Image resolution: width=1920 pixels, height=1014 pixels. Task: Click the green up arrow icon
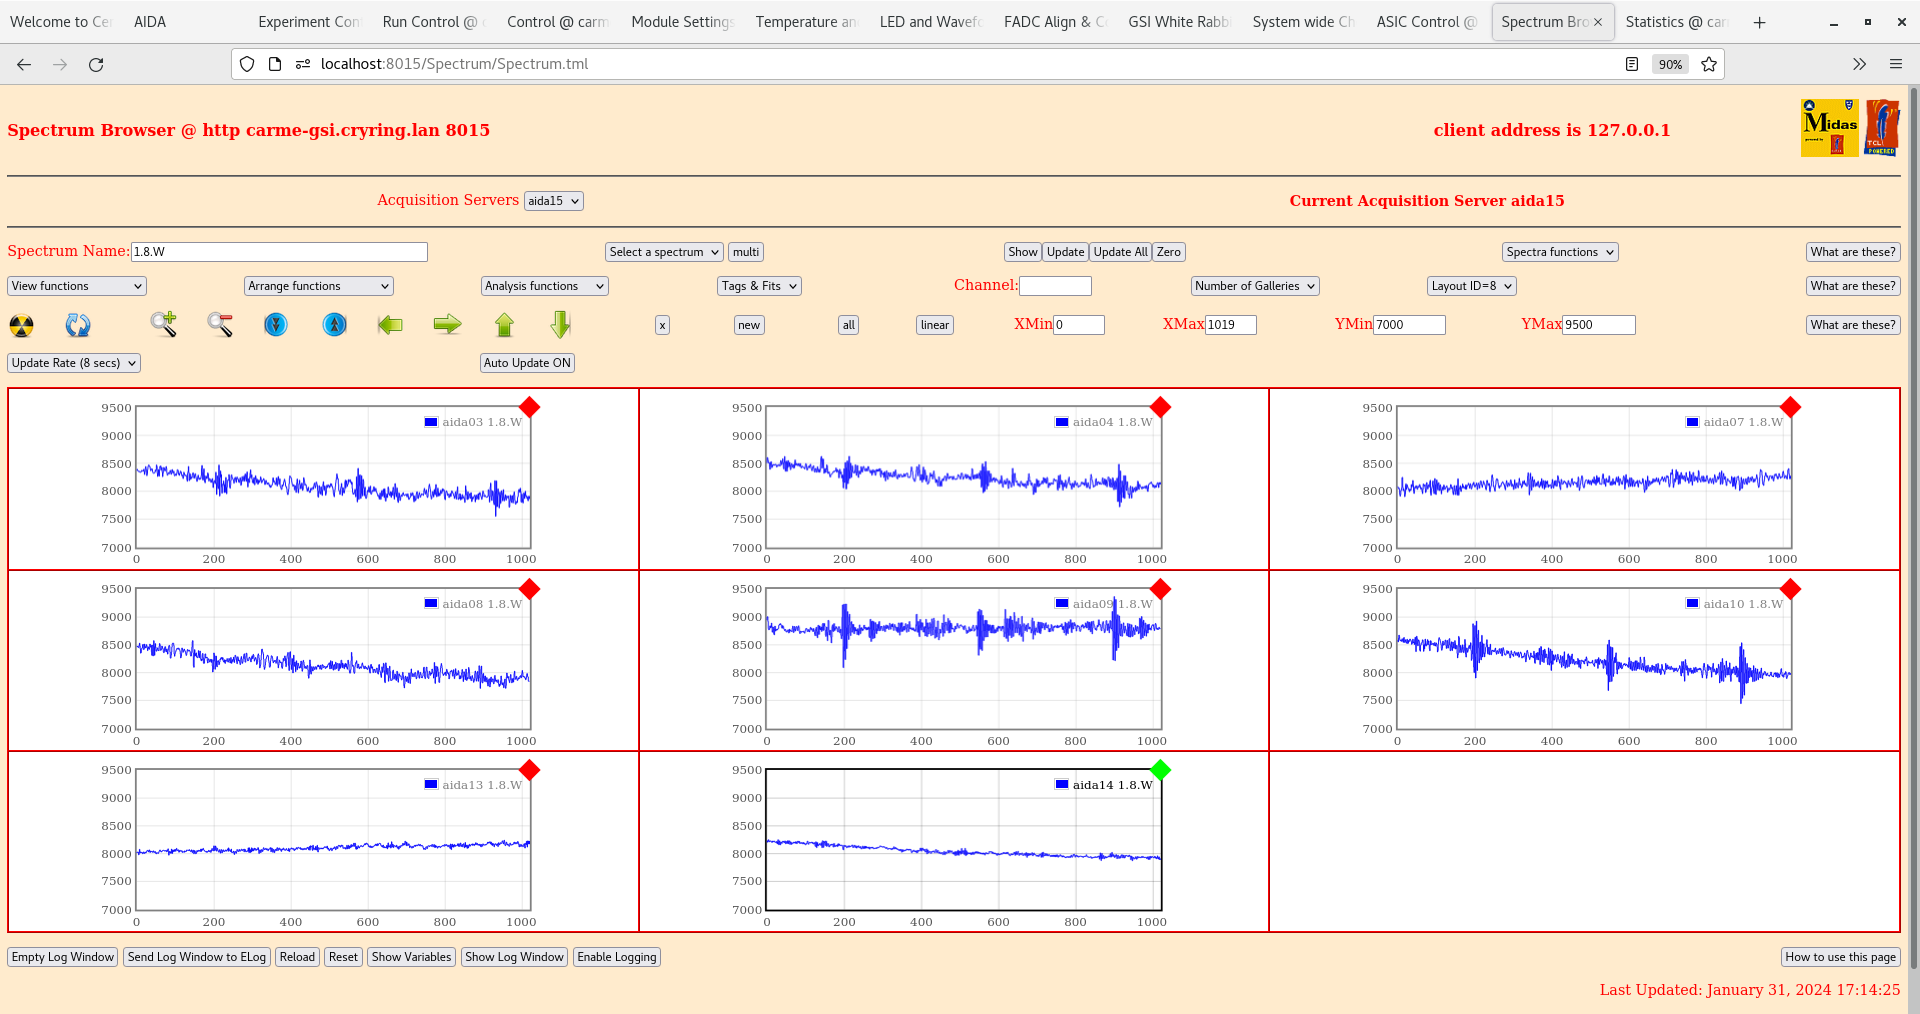pos(504,324)
